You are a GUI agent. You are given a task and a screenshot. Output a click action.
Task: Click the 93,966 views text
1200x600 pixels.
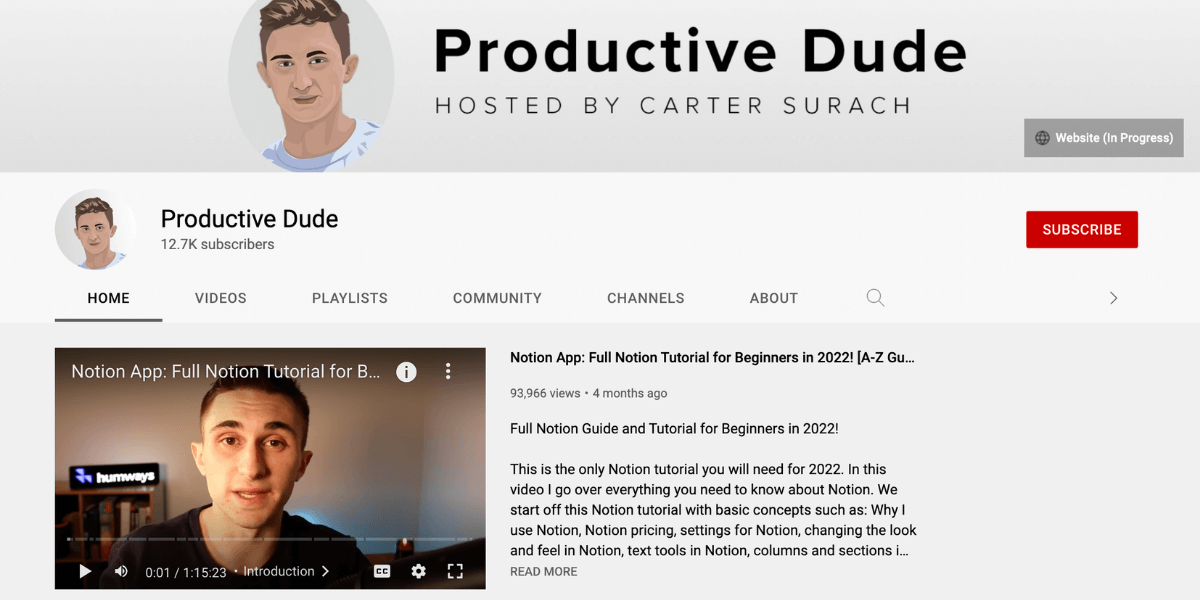545,394
